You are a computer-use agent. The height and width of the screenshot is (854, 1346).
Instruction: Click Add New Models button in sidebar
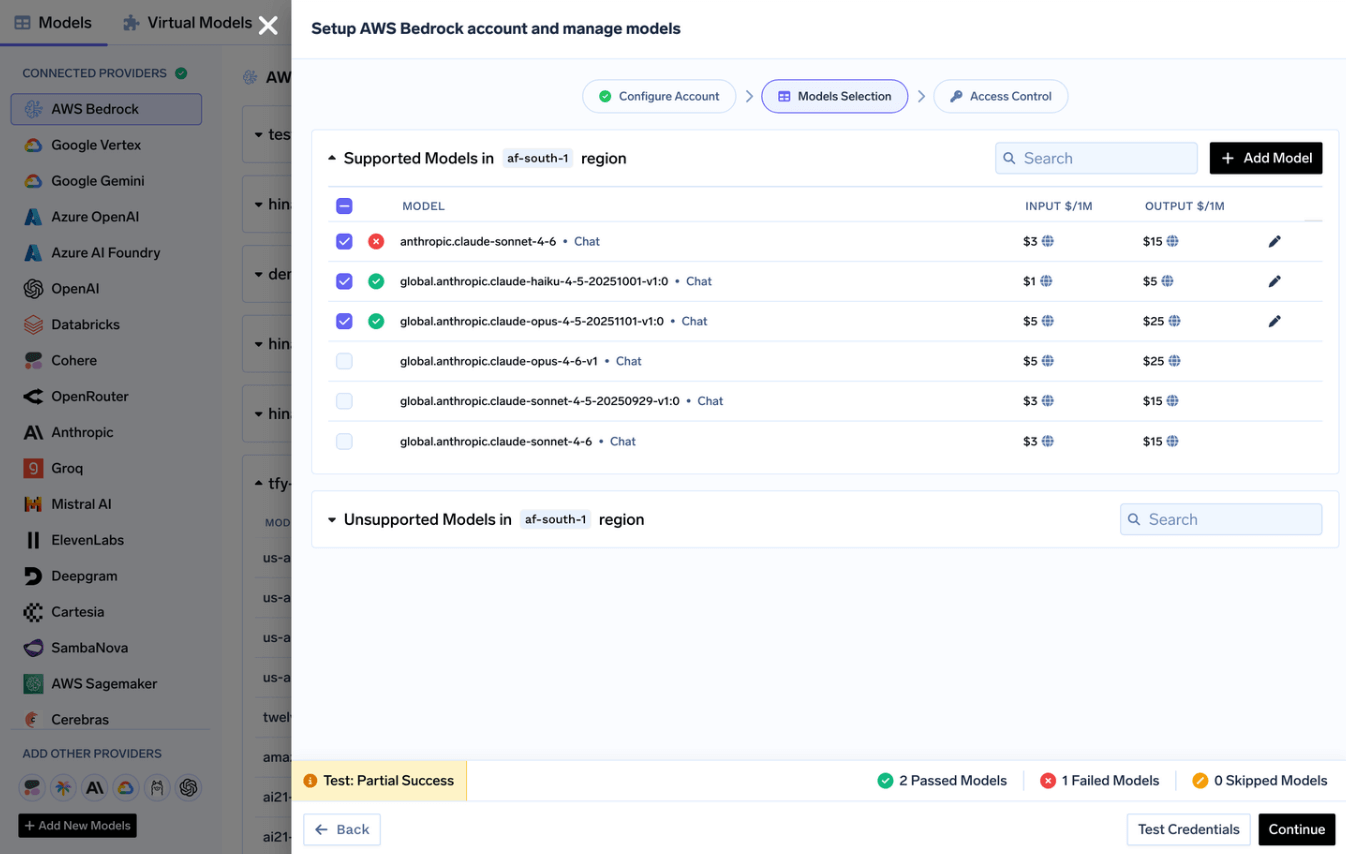(x=77, y=826)
